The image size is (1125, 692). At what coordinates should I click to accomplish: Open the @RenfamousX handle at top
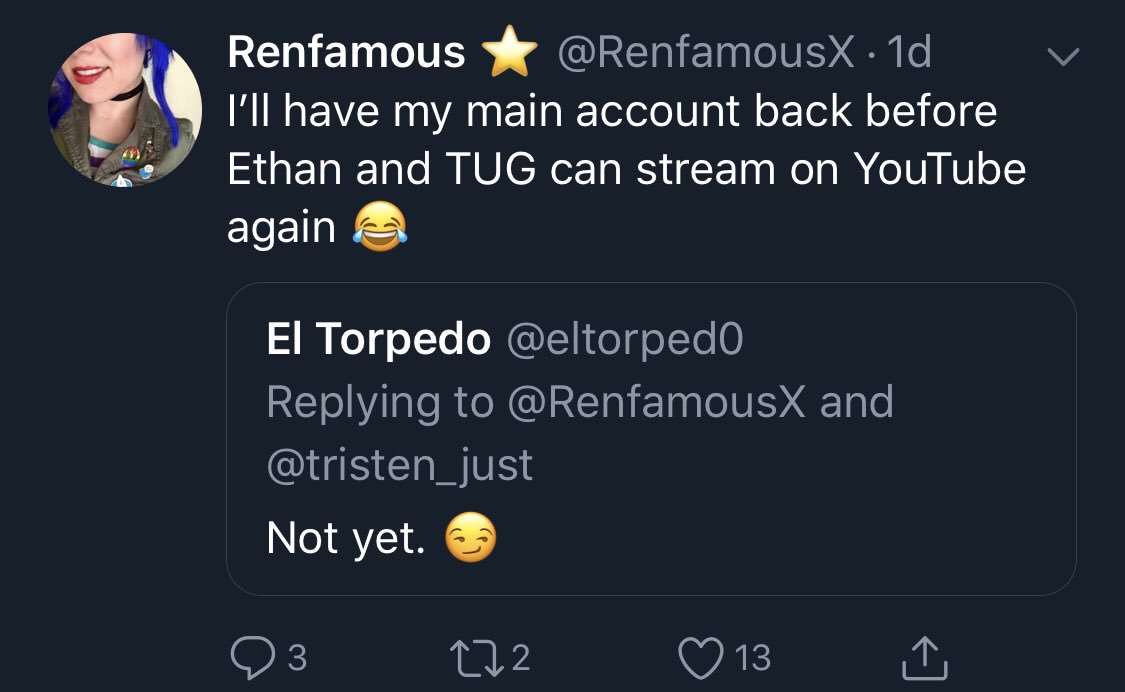706,52
